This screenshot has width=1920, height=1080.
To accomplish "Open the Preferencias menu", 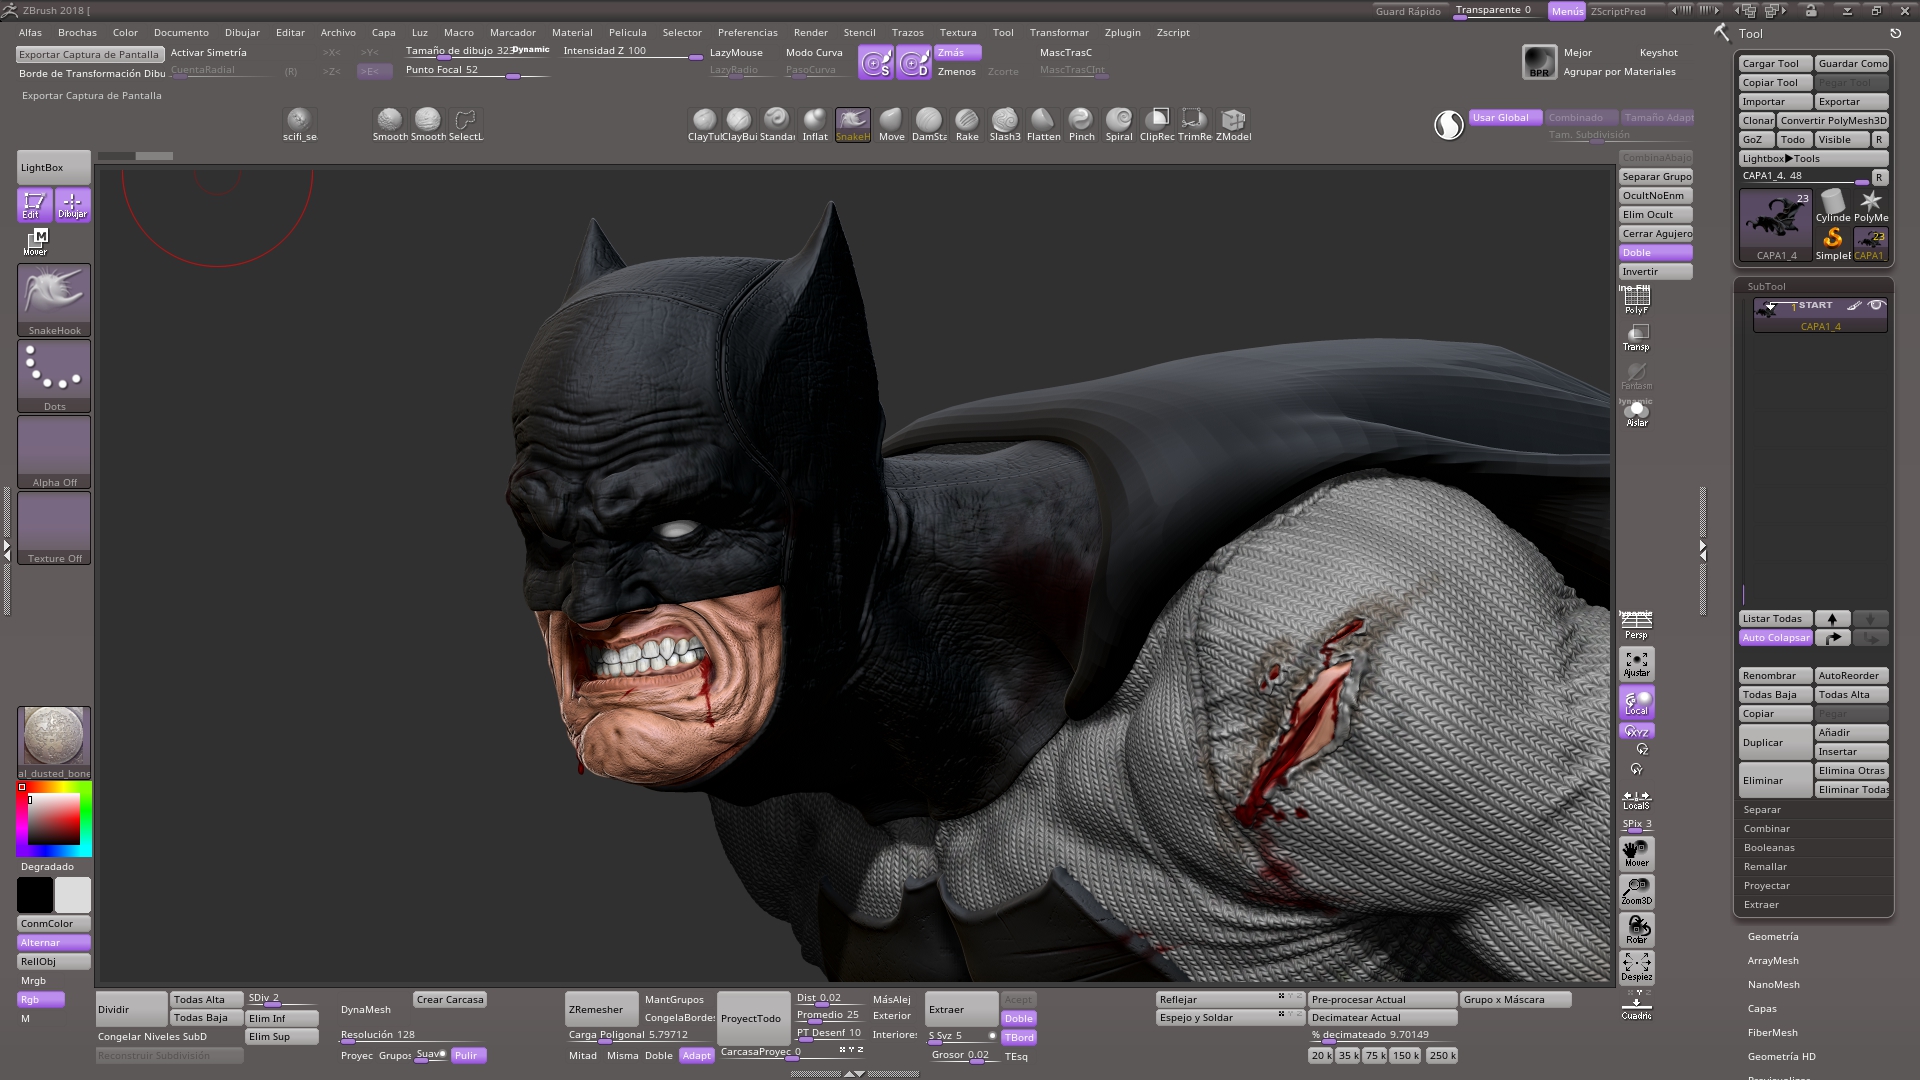I will click(x=747, y=33).
